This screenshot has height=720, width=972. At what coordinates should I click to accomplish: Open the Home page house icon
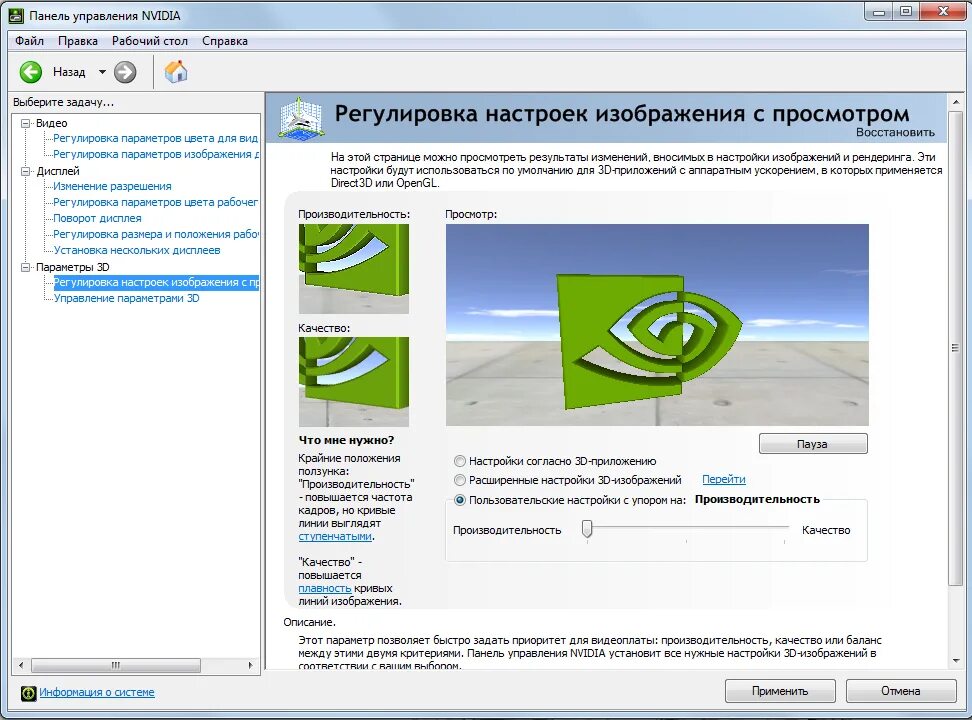click(x=176, y=71)
